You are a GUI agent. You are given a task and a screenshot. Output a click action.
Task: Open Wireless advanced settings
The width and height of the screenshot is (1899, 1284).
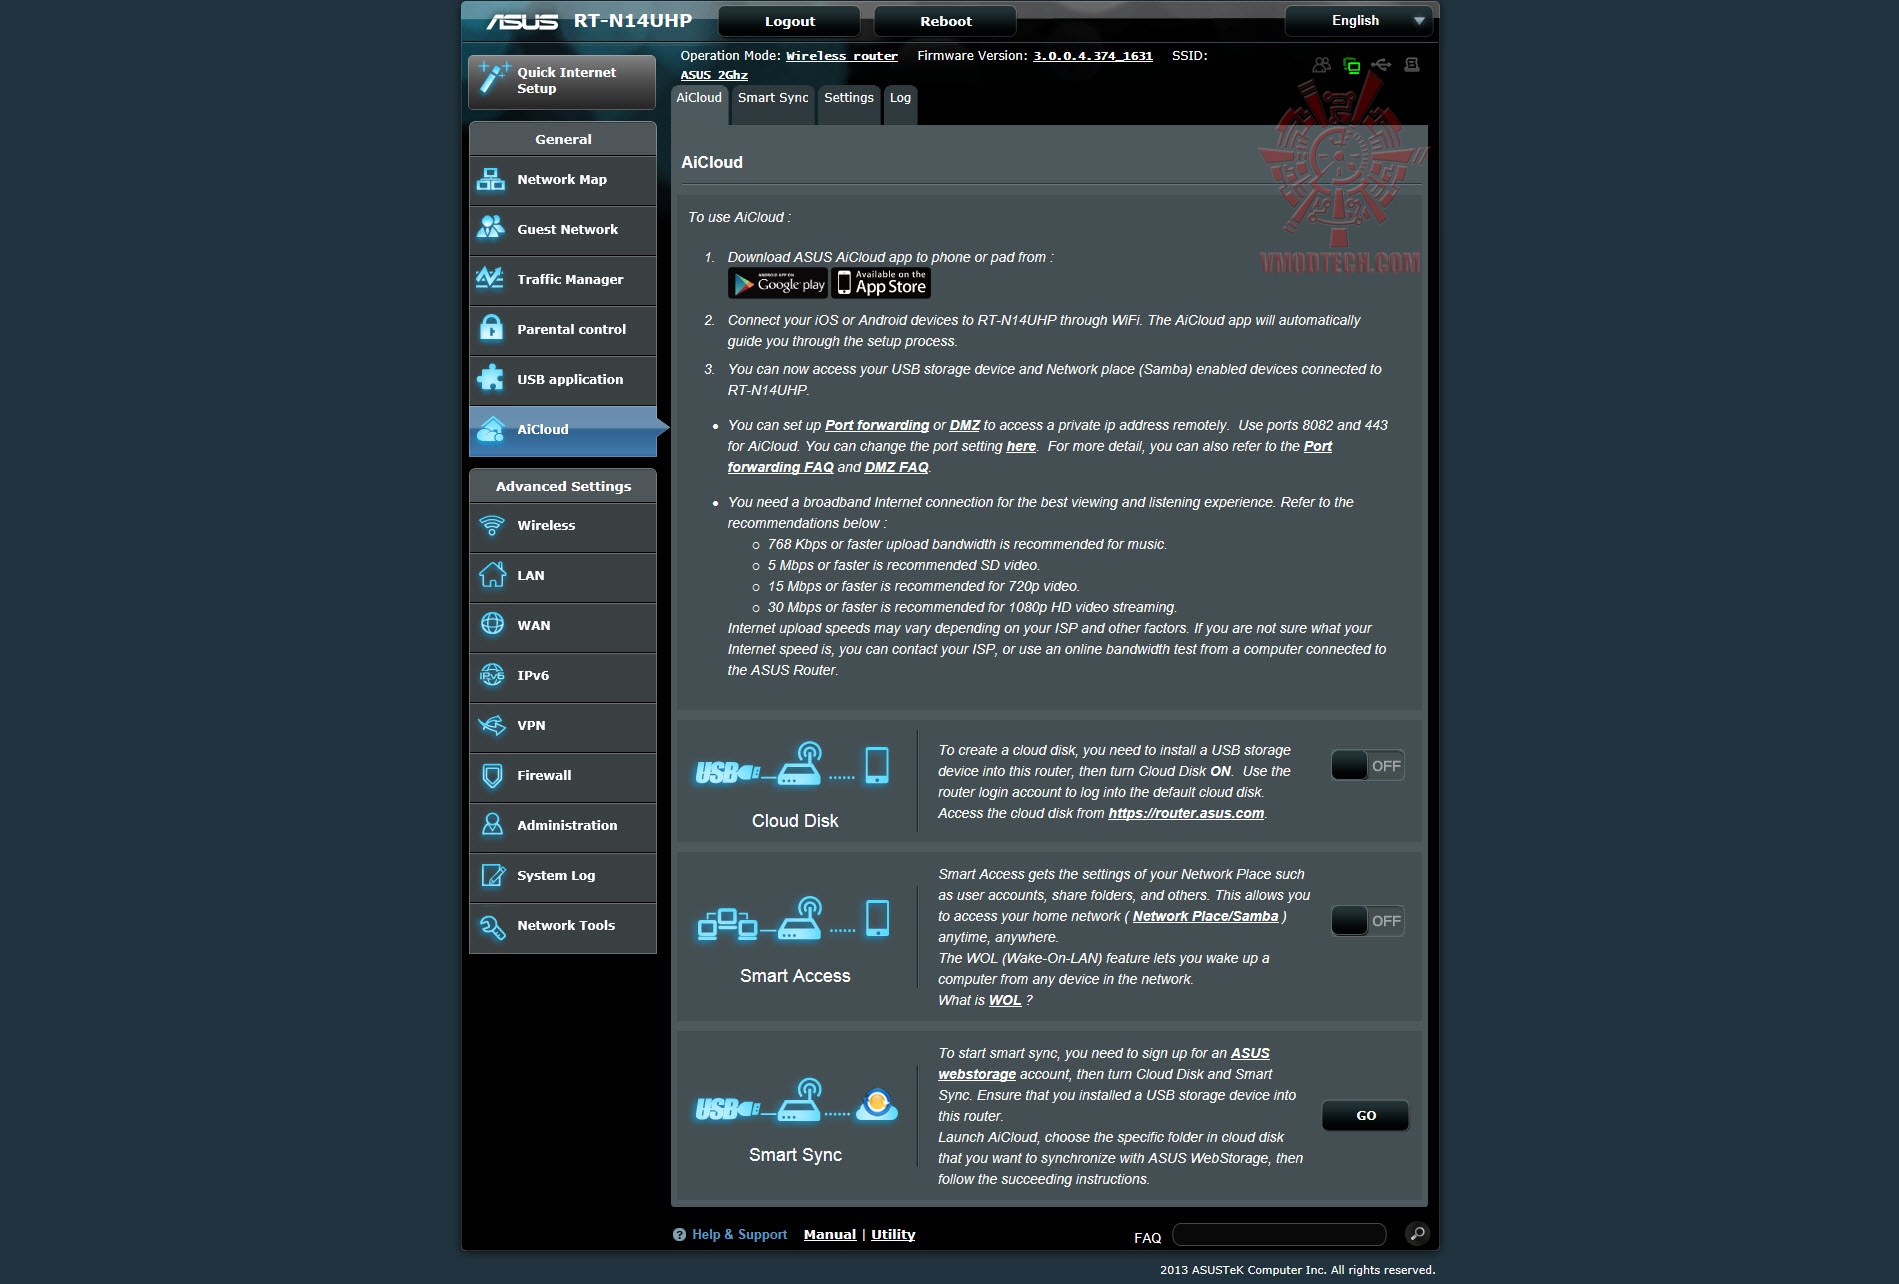563,526
